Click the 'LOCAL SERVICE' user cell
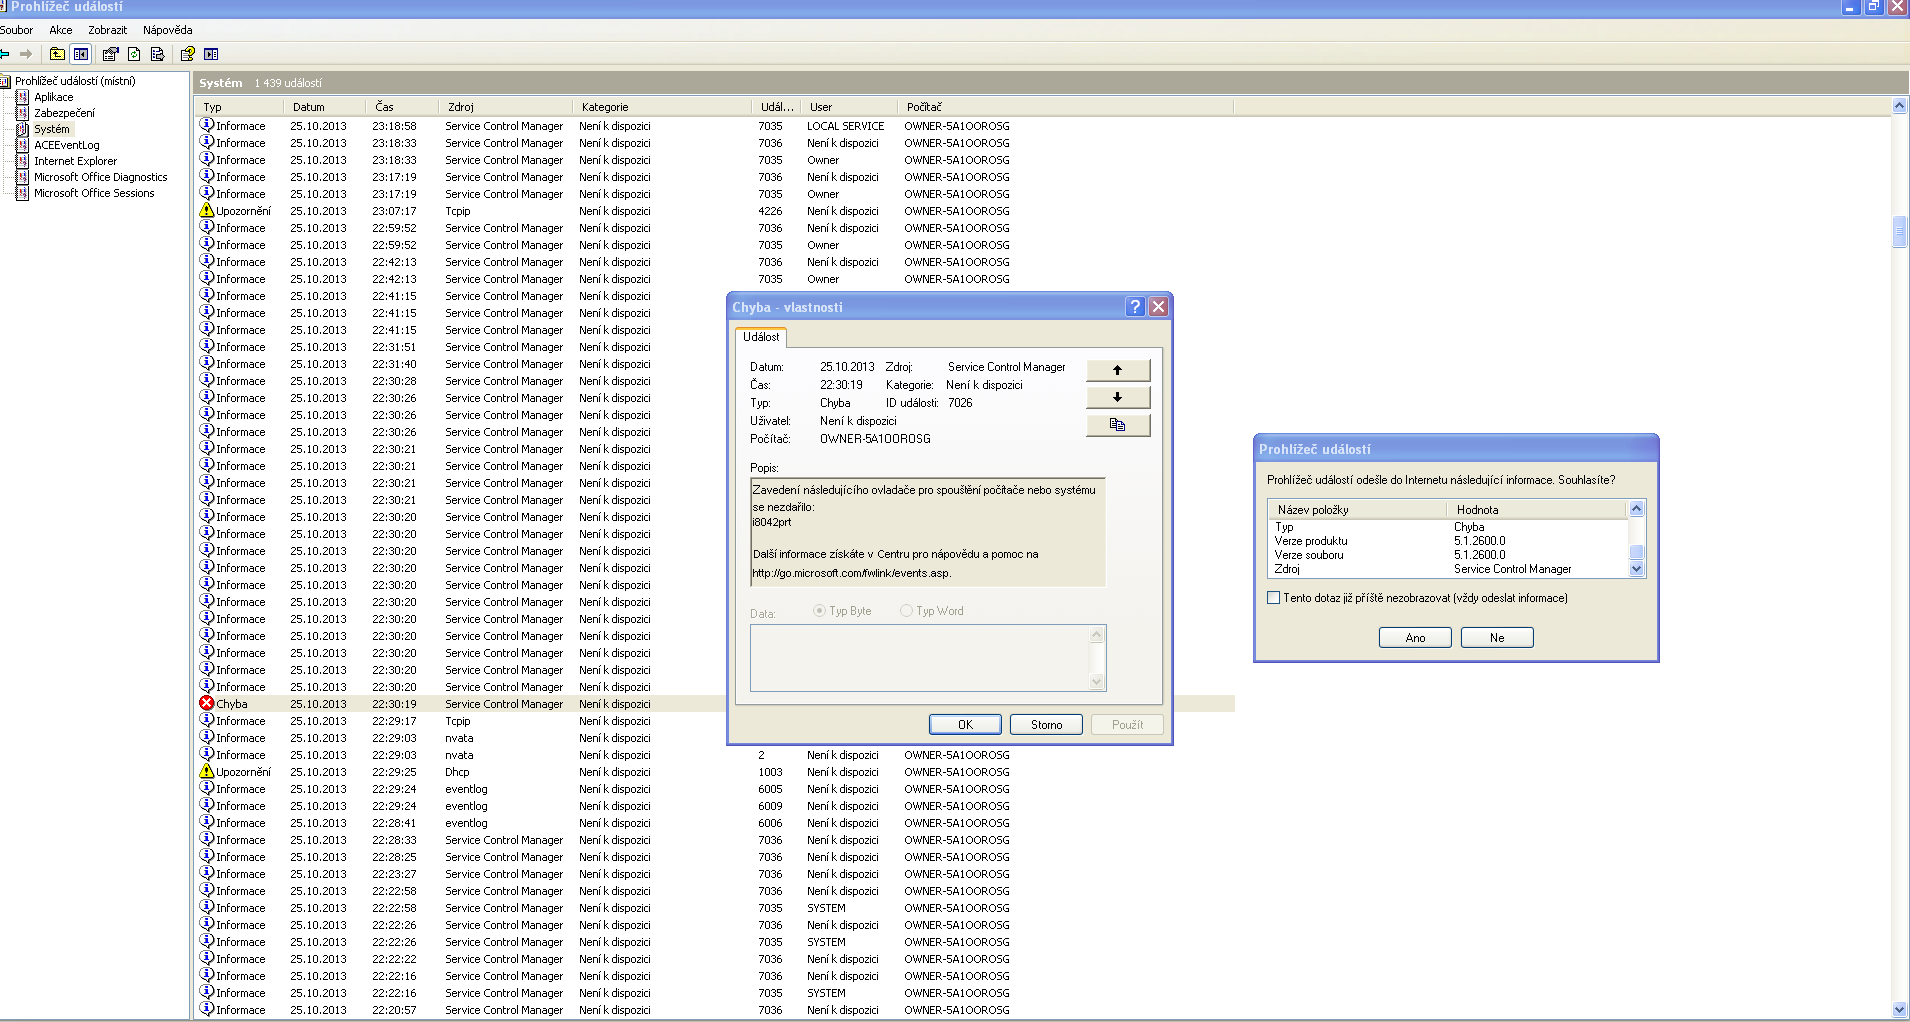This screenshot has height=1022, width=1910. tap(846, 126)
